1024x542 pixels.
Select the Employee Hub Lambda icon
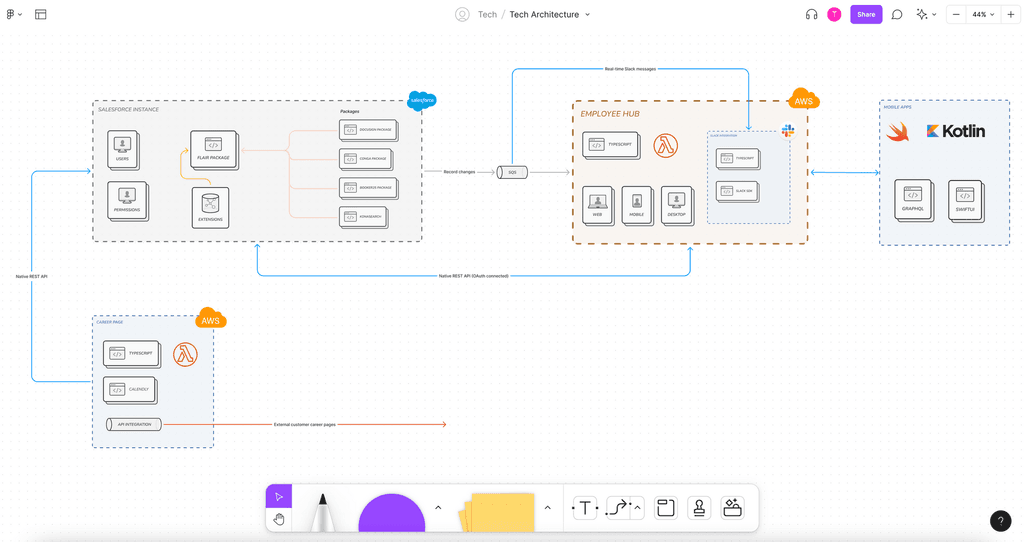pyautogui.click(x=665, y=145)
